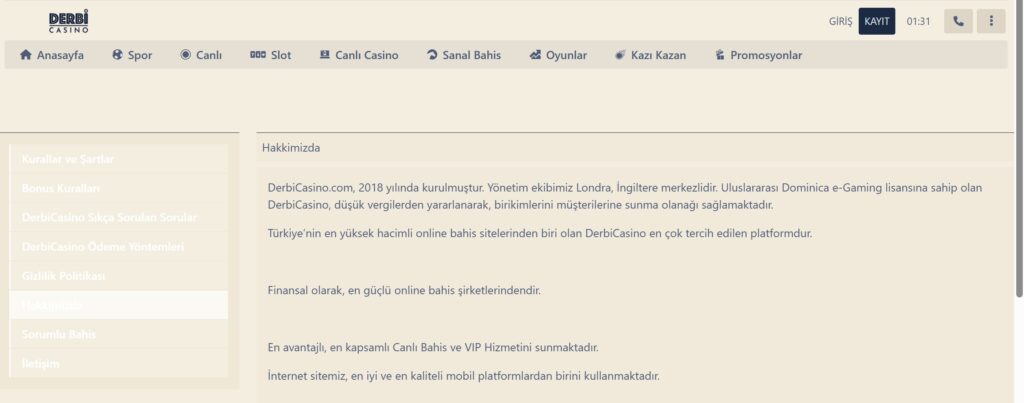This screenshot has width=1024, height=403.
Task: Open Kurallar ve Şartlar in sidebar
Action: pyautogui.click(x=119, y=159)
